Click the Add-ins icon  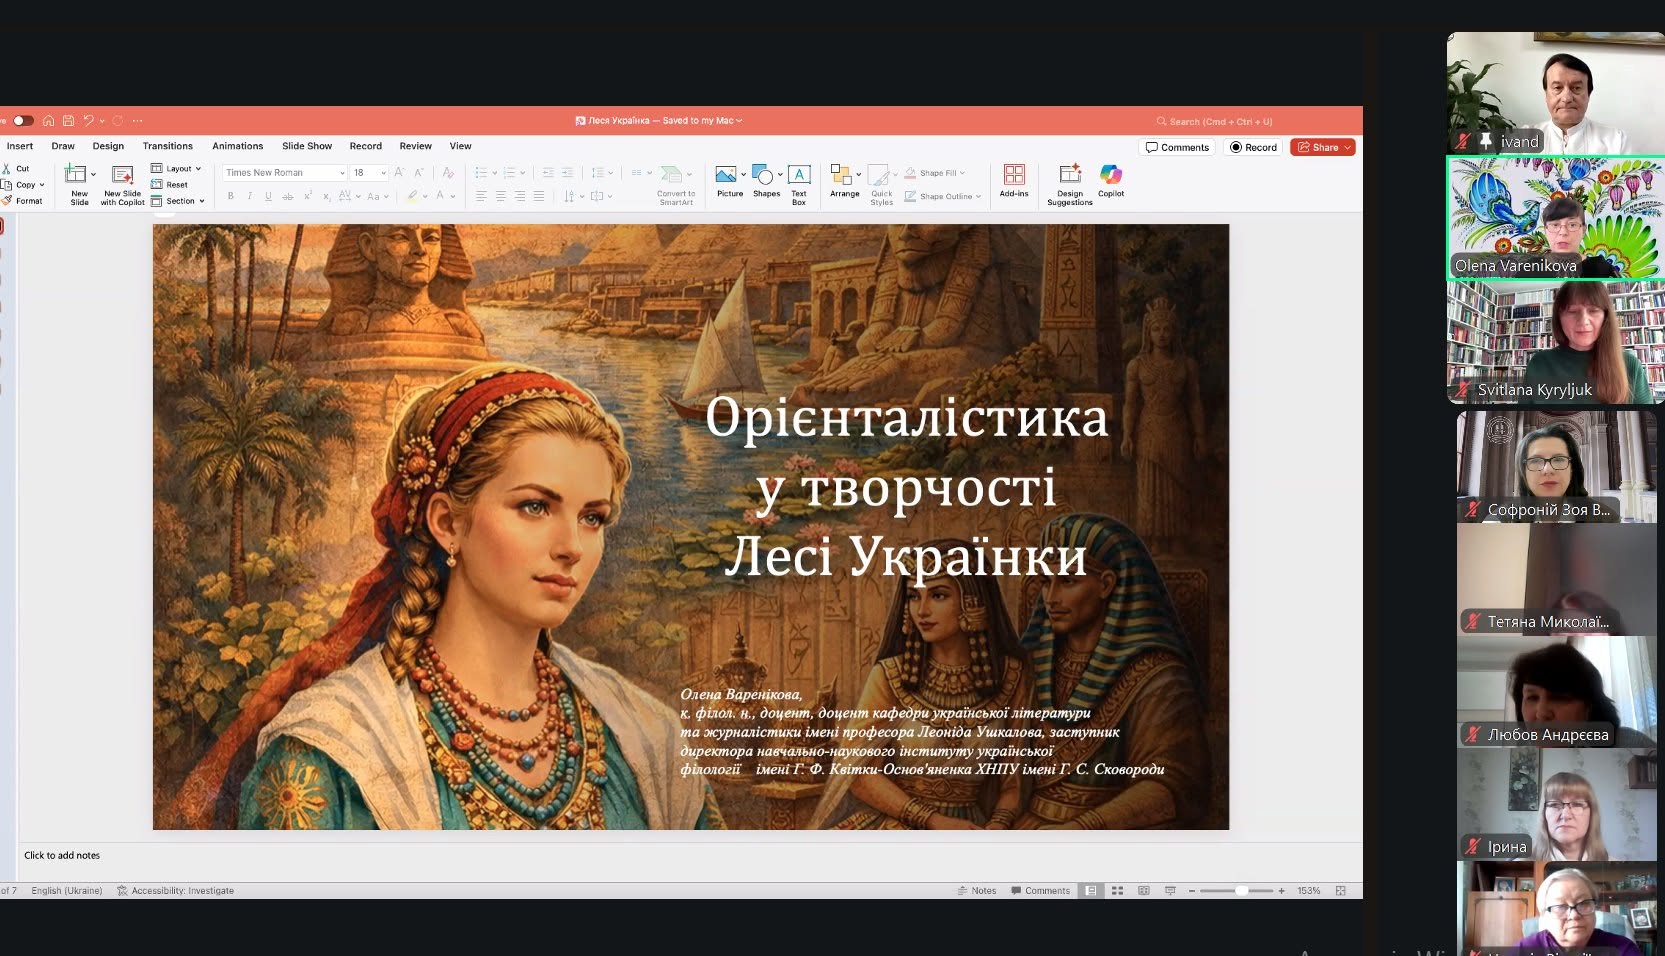point(1014,182)
